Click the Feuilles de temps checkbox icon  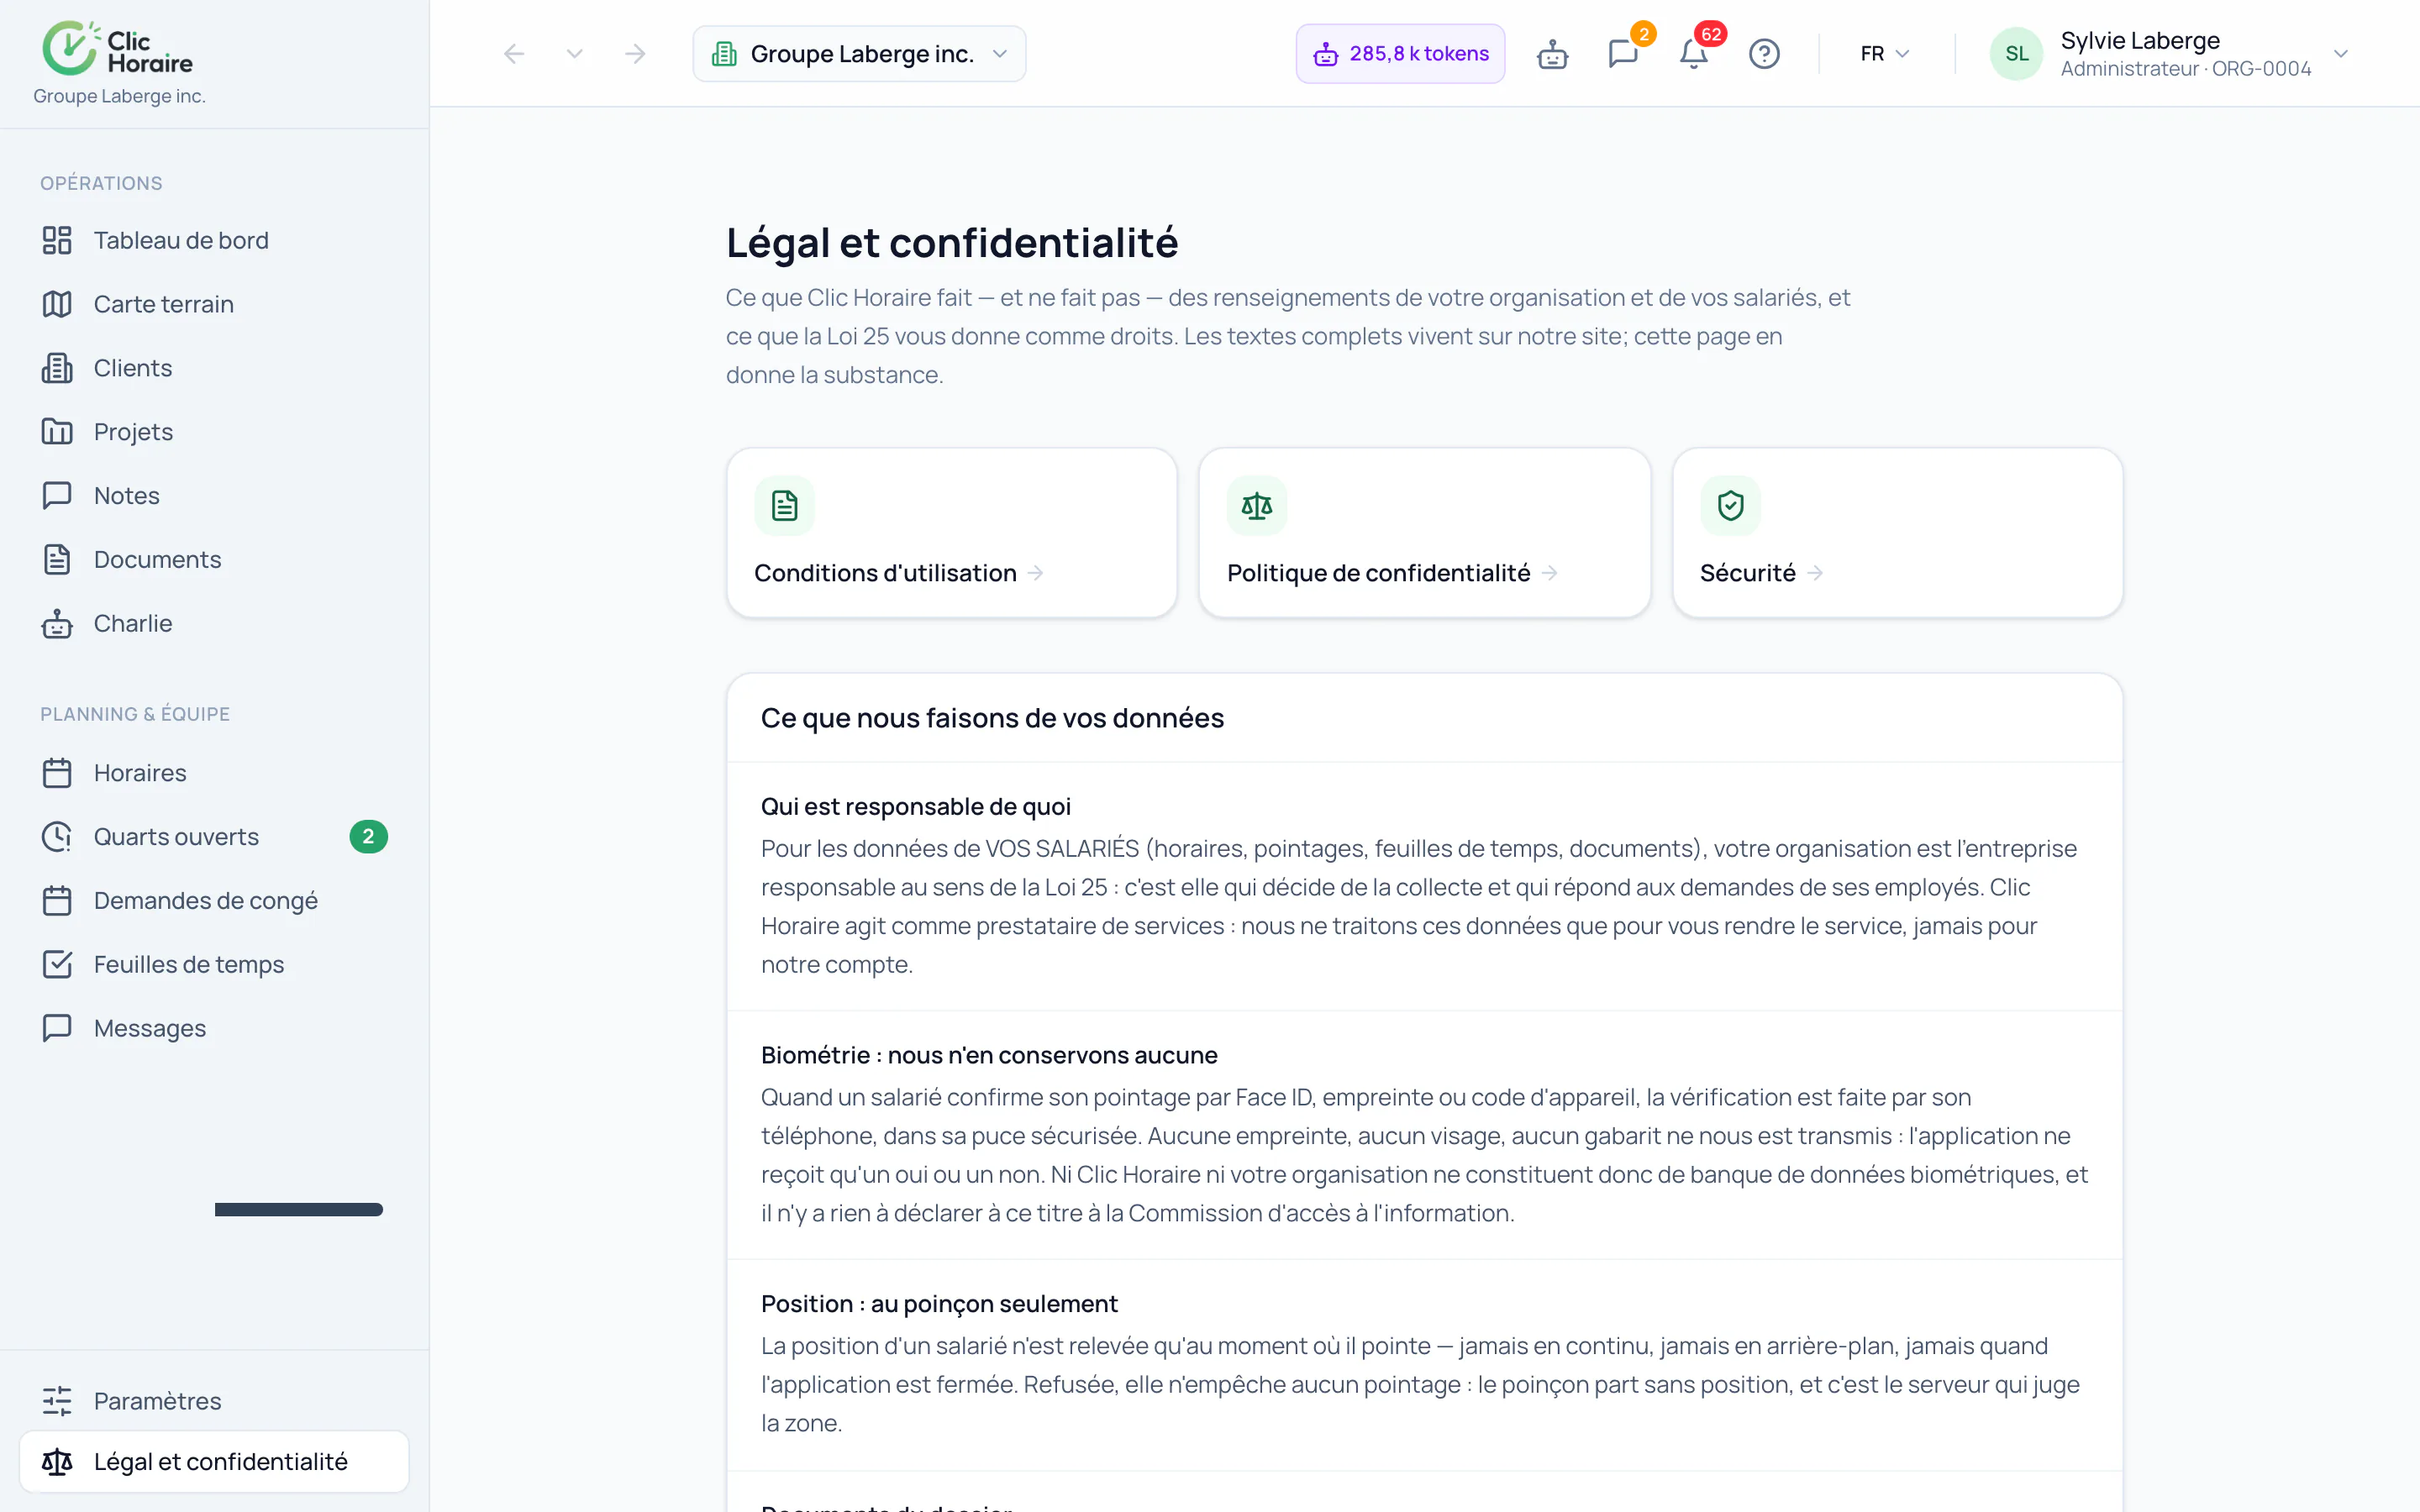click(57, 965)
